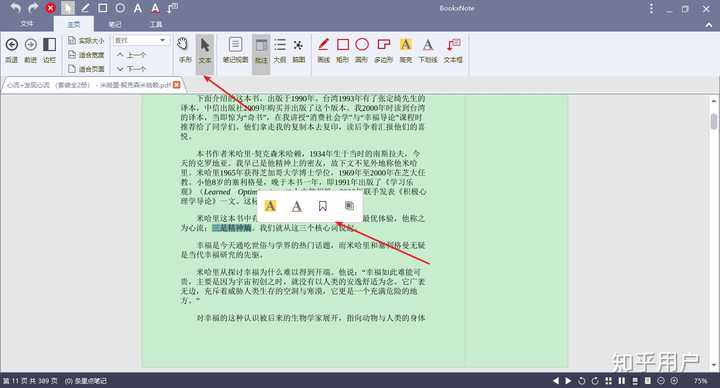Copy selection using popup copy icon

click(x=349, y=206)
